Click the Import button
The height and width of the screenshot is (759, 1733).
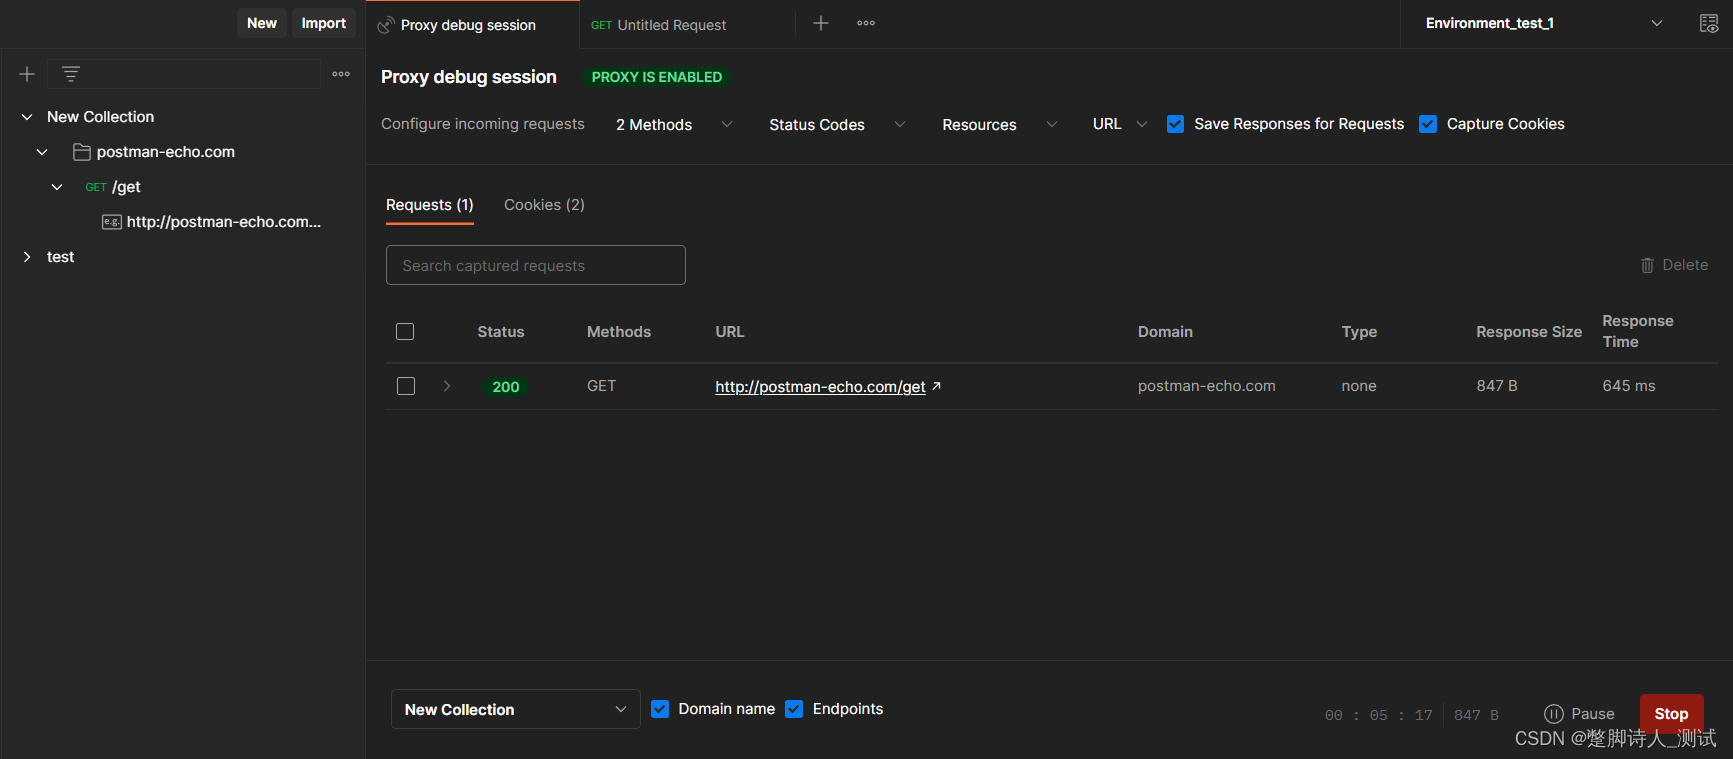tap(324, 23)
